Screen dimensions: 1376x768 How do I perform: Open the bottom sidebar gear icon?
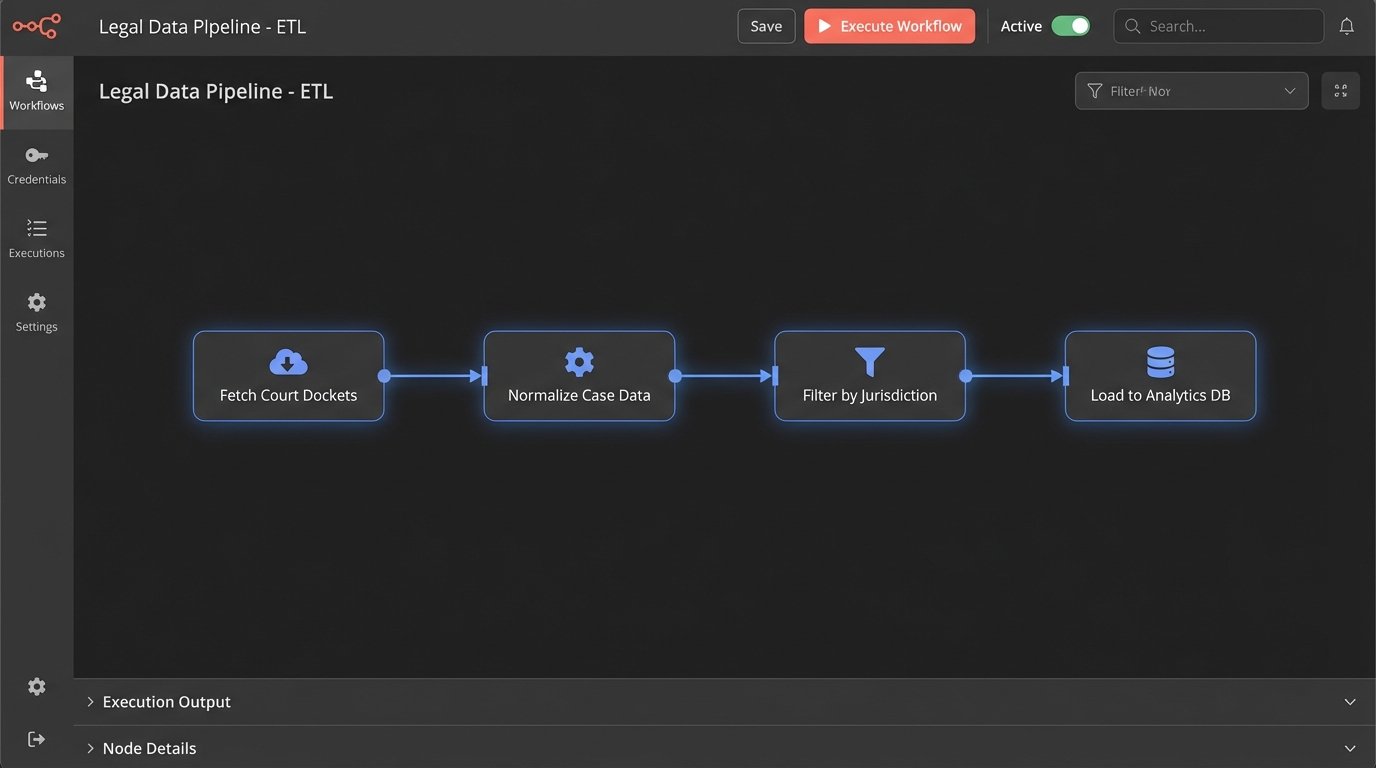36,686
